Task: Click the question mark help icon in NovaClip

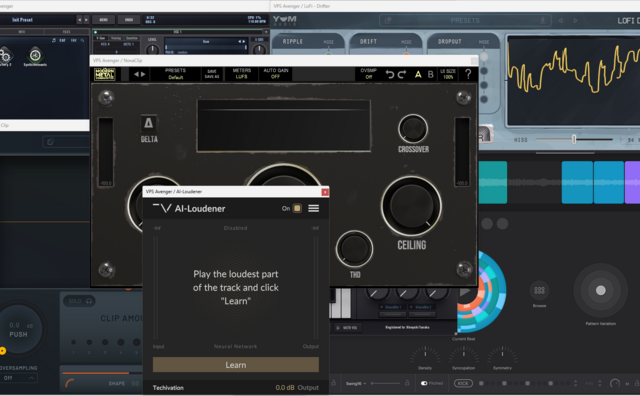Action: [468, 74]
